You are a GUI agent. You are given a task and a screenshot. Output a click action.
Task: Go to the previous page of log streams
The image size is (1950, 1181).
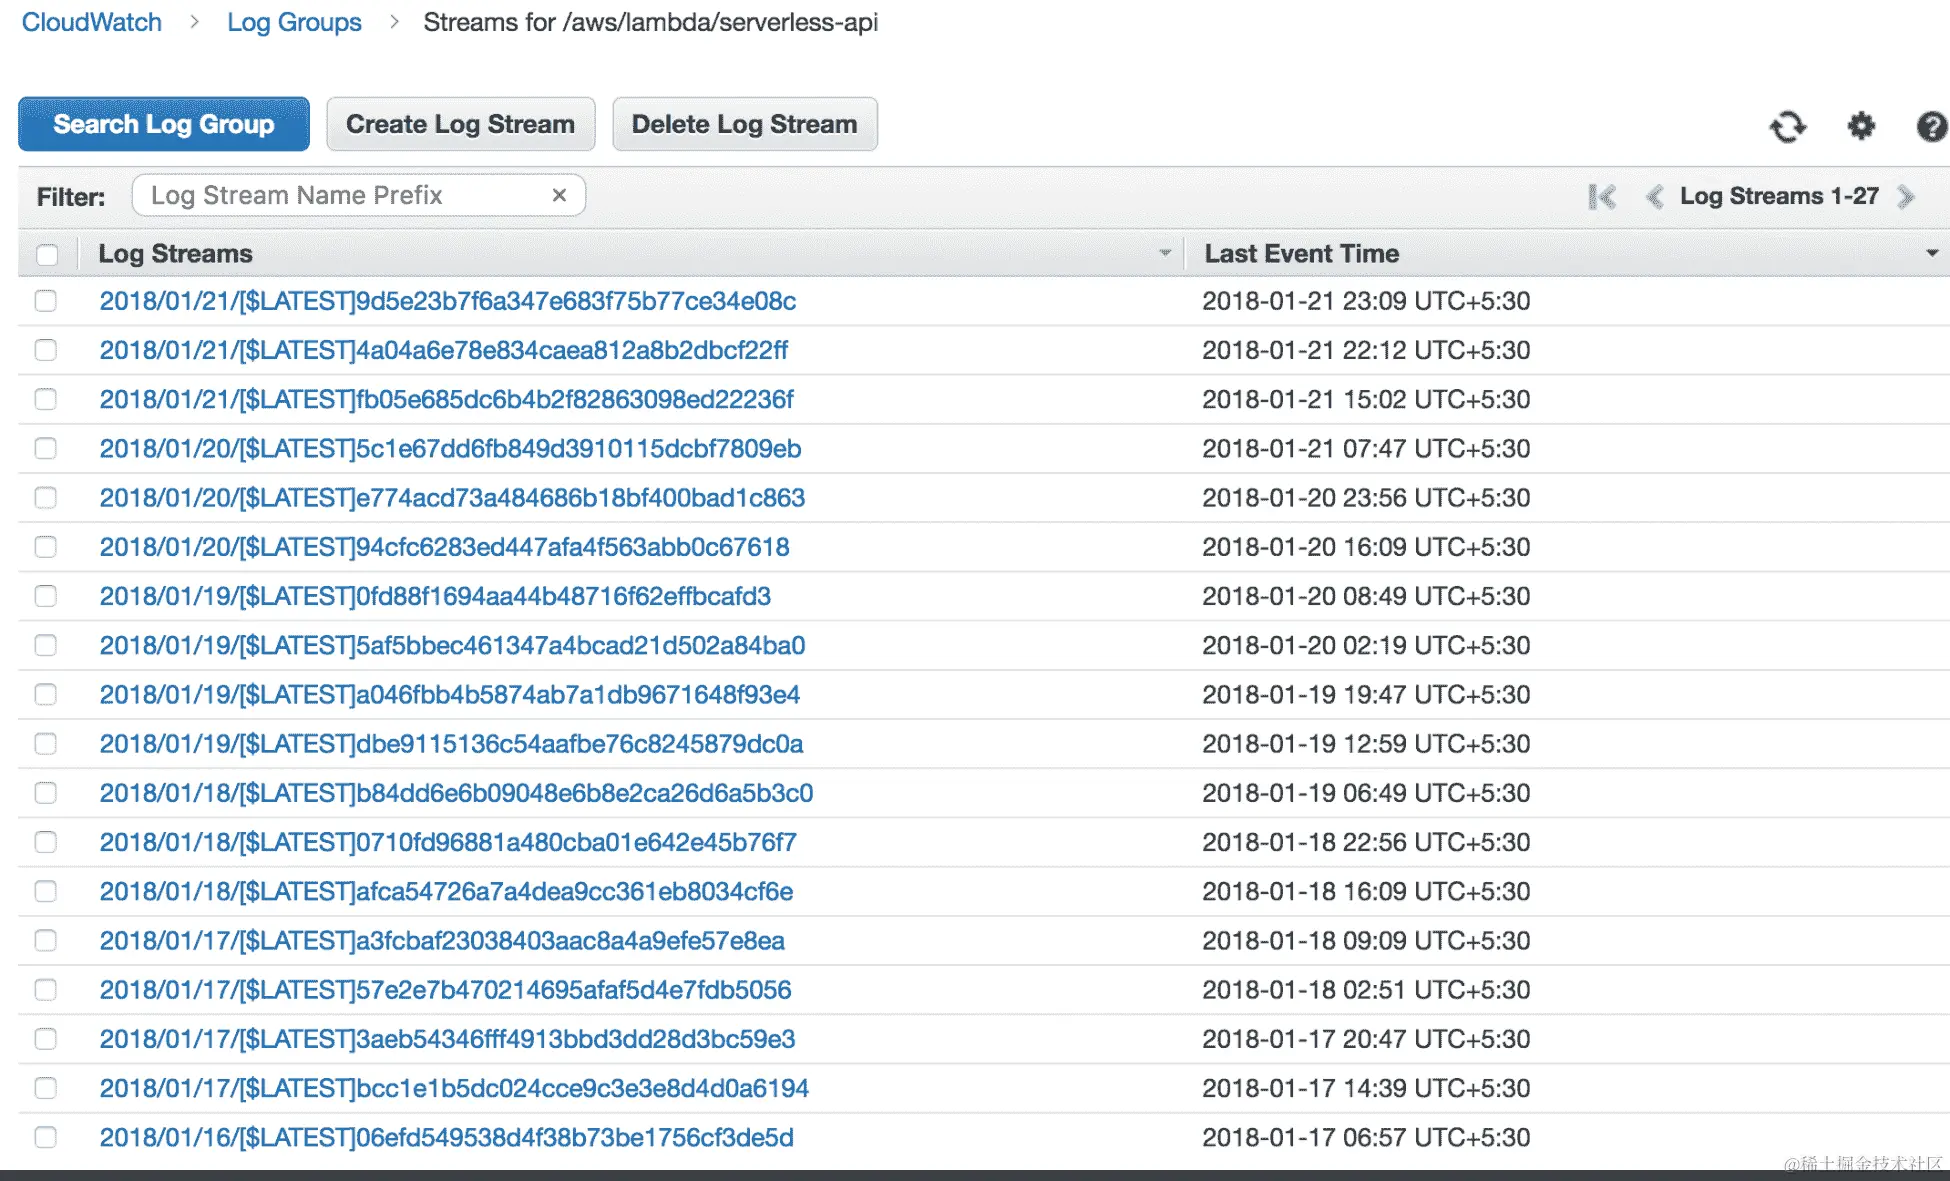pos(1654,197)
